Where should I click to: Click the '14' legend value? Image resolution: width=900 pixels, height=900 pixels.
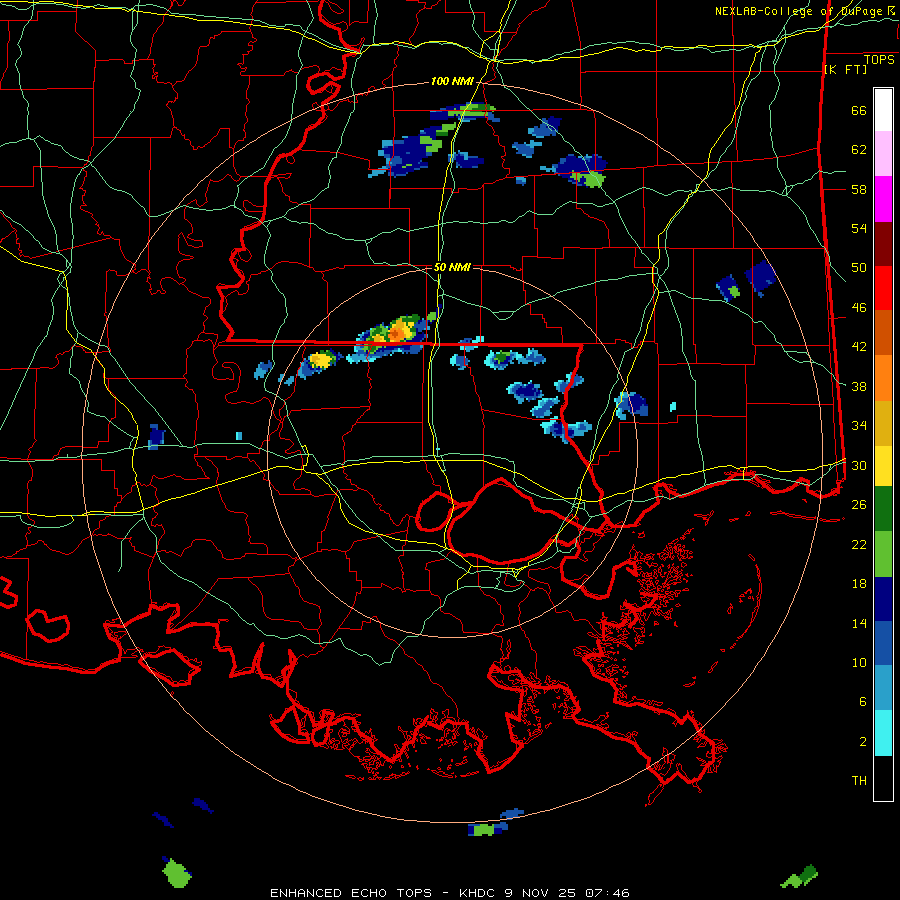[859, 623]
